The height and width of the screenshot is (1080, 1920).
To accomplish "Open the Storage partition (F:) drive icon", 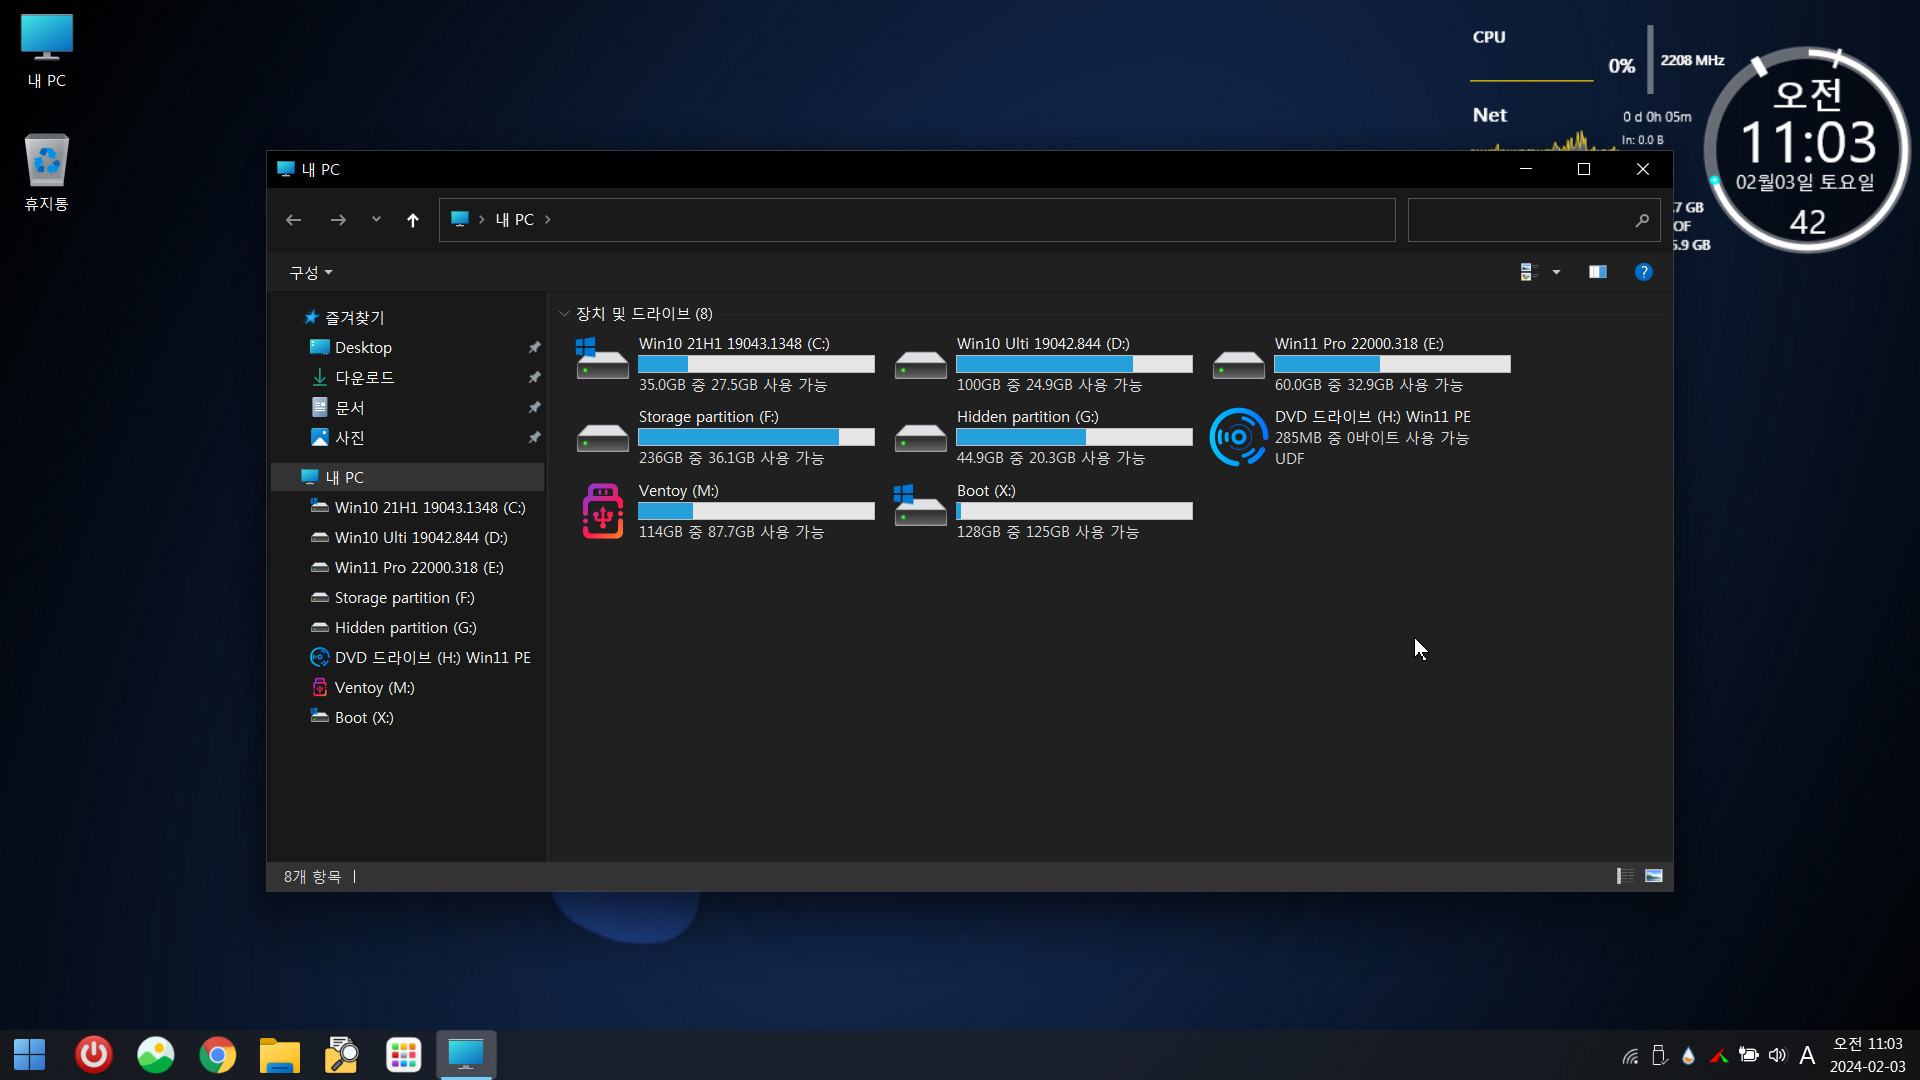I will click(x=602, y=437).
